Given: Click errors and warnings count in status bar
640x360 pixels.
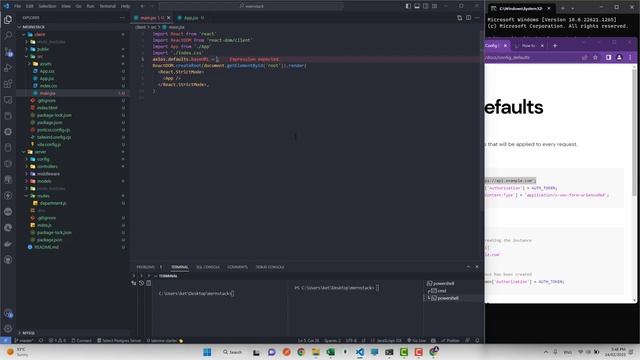Looking at the screenshot, I should click(x=57, y=340).
